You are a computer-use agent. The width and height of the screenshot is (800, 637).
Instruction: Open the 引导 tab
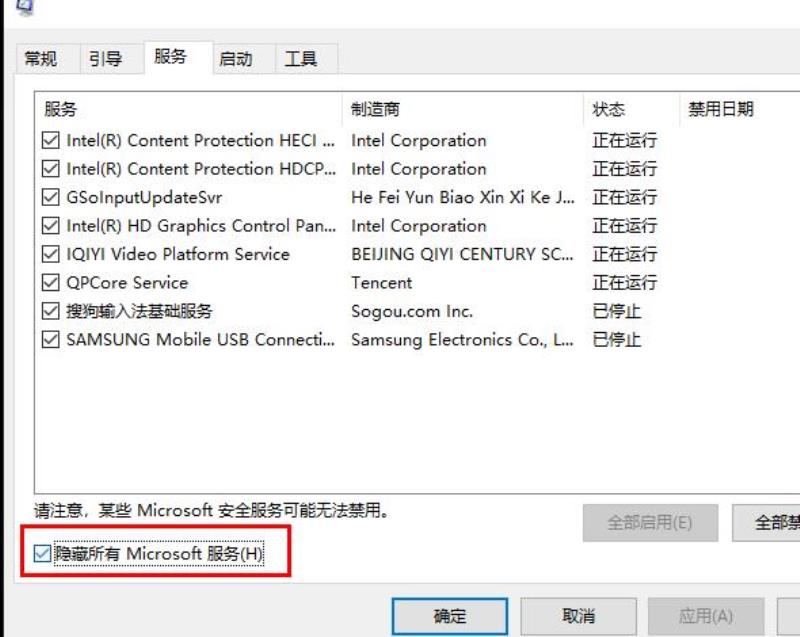(106, 59)
